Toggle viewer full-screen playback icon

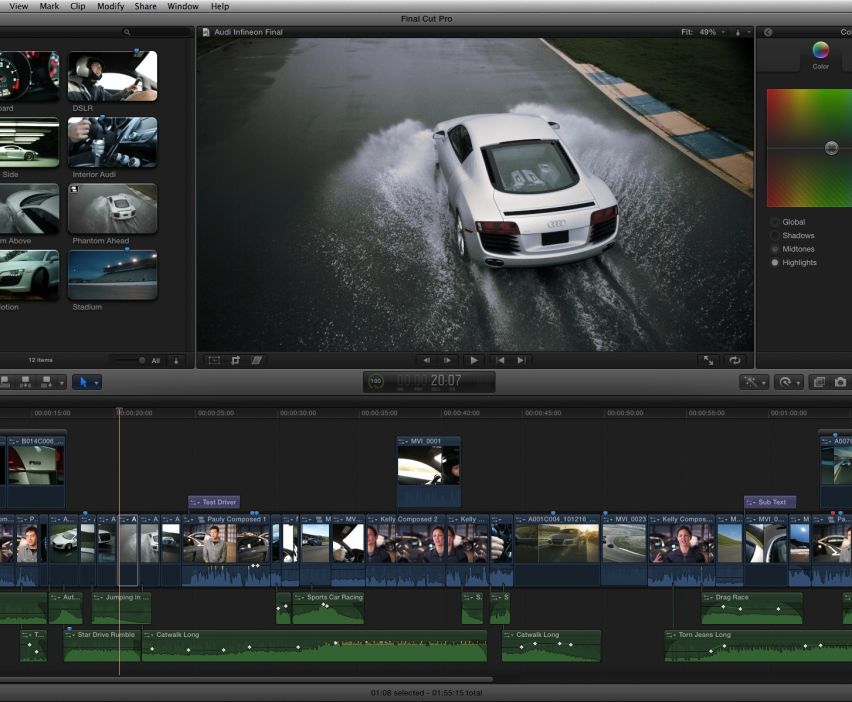click(x=709, y=360)
